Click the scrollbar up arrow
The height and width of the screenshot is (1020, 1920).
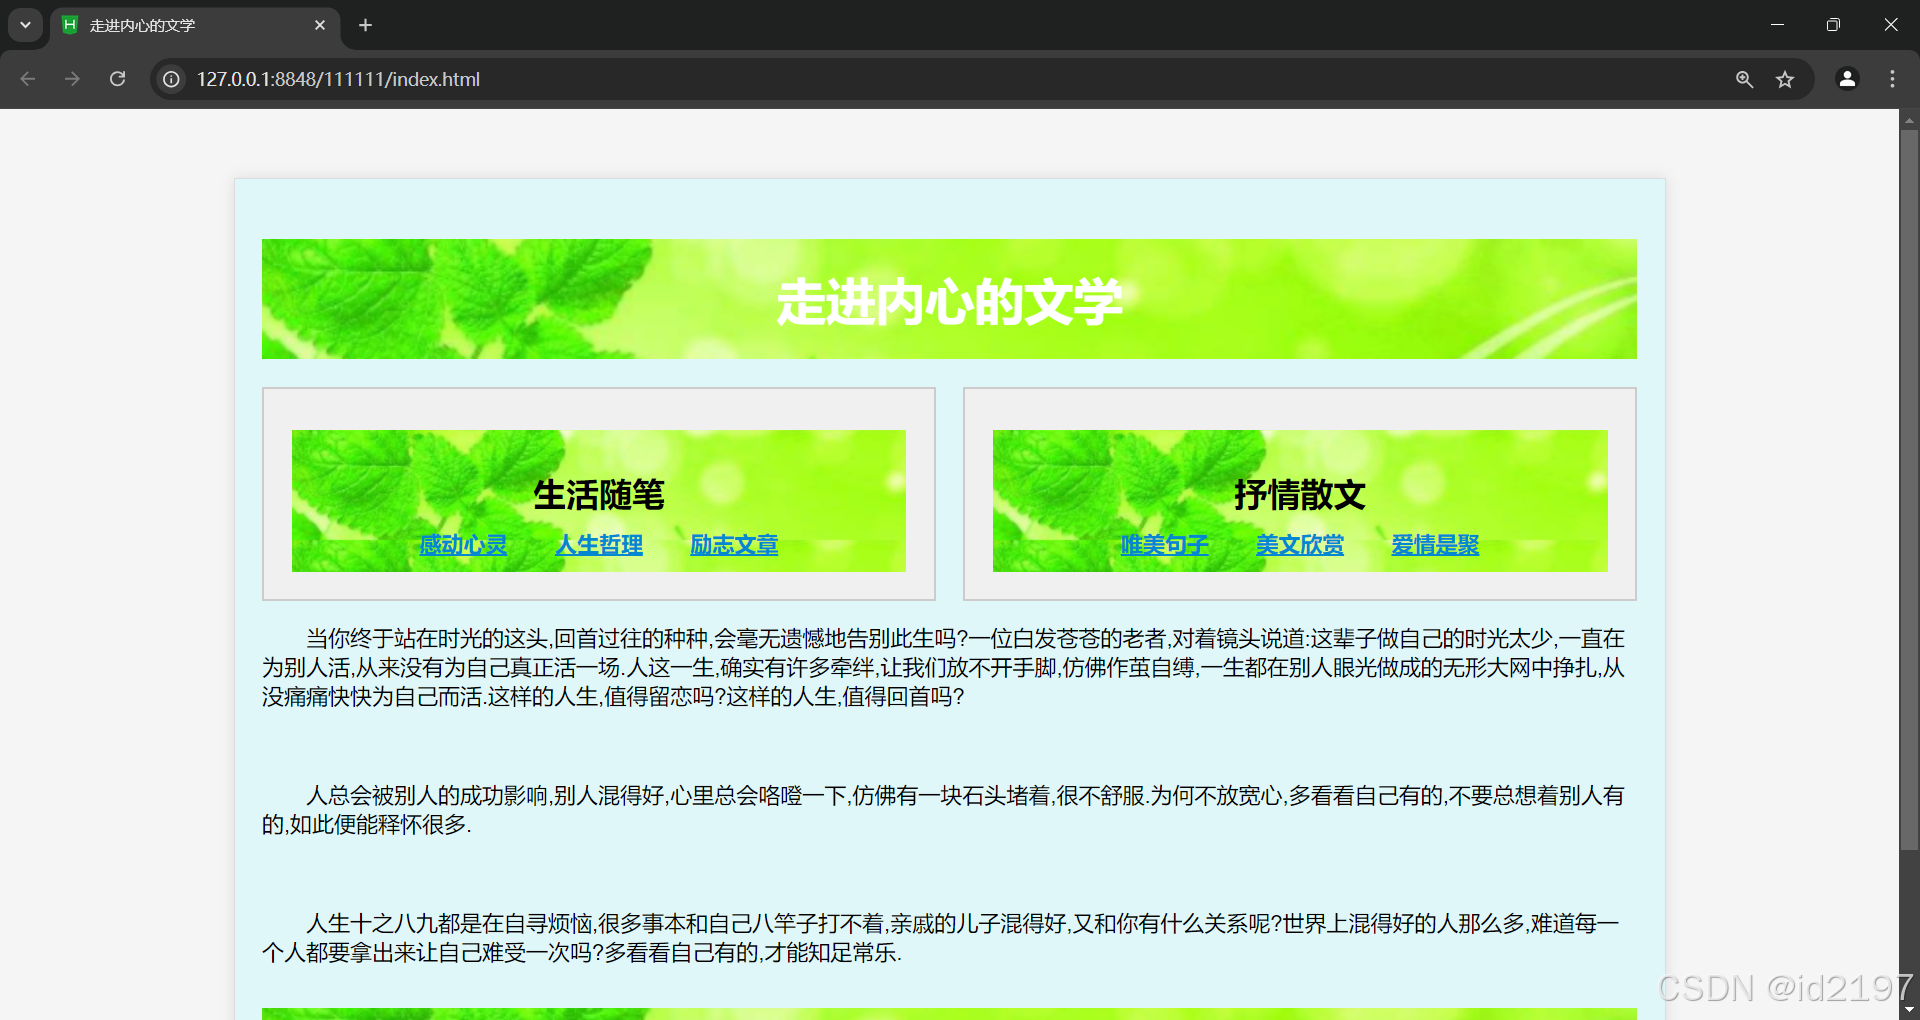click(1909, 120)
